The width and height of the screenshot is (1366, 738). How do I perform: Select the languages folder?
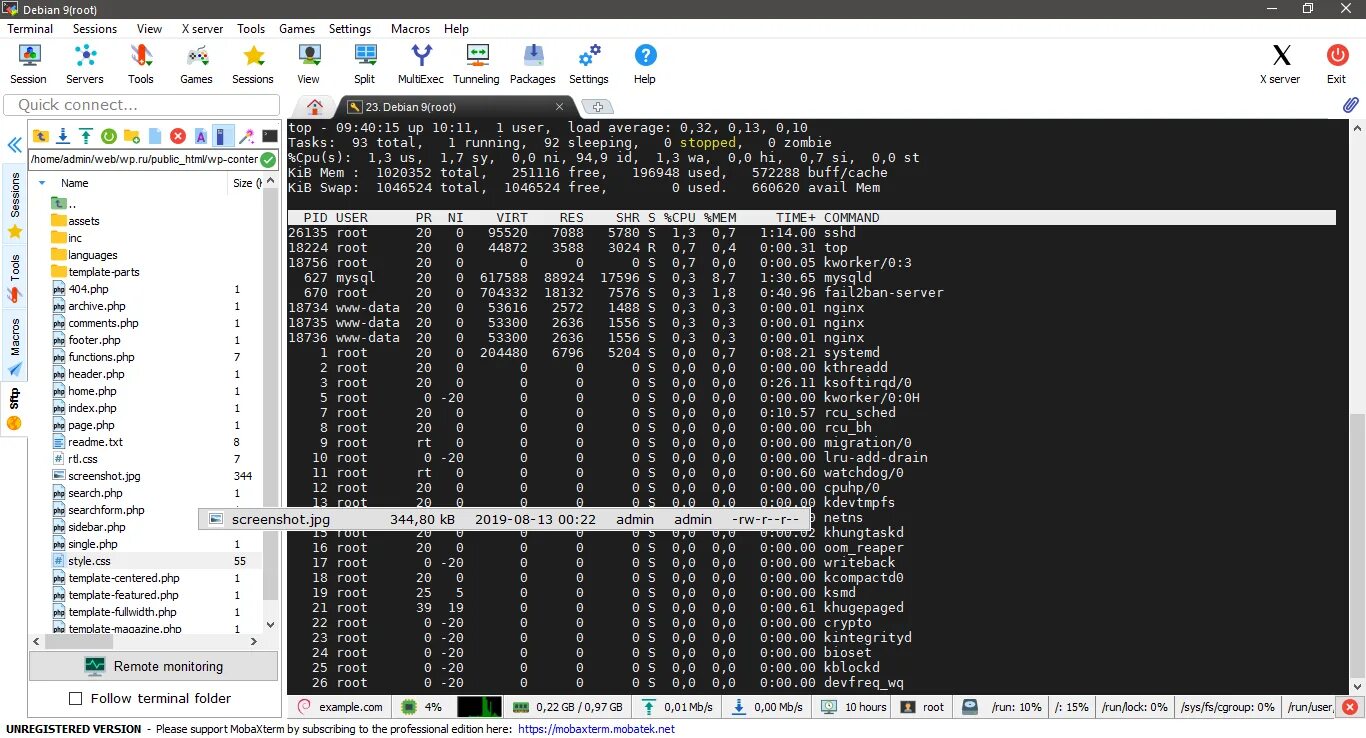pyautogui.click(x=92, y=255)
